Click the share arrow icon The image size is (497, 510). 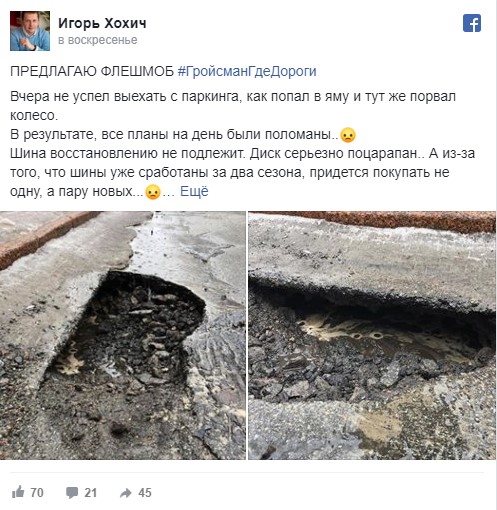126,493
